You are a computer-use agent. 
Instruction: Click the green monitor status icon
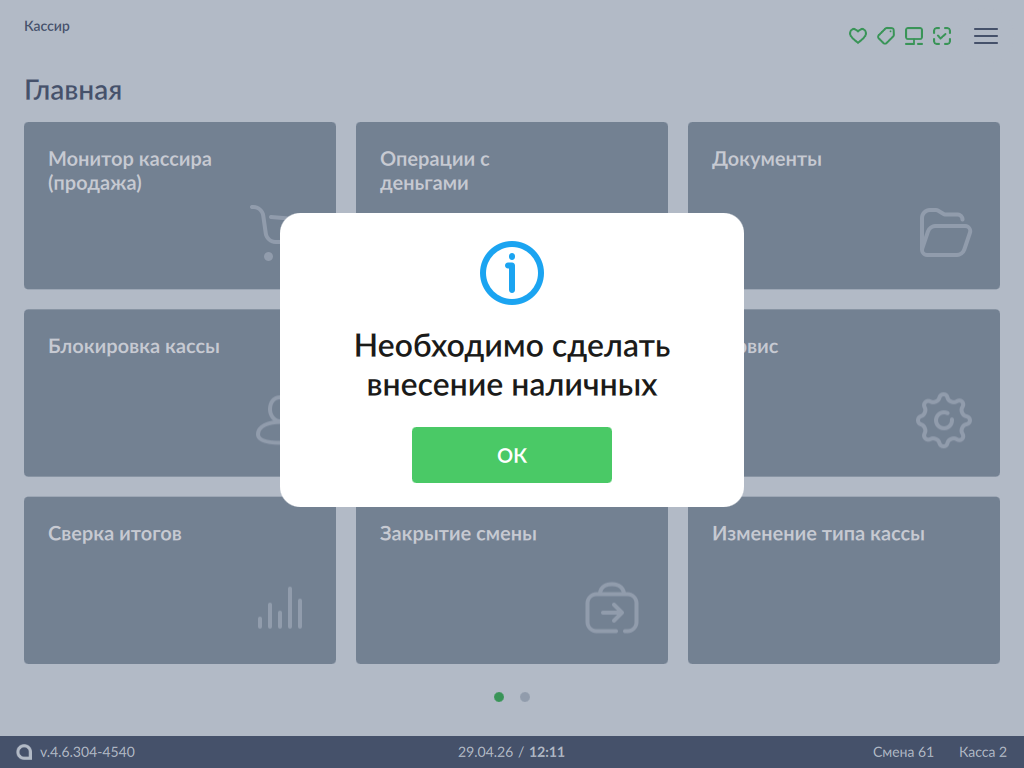[x=914, y=36]
